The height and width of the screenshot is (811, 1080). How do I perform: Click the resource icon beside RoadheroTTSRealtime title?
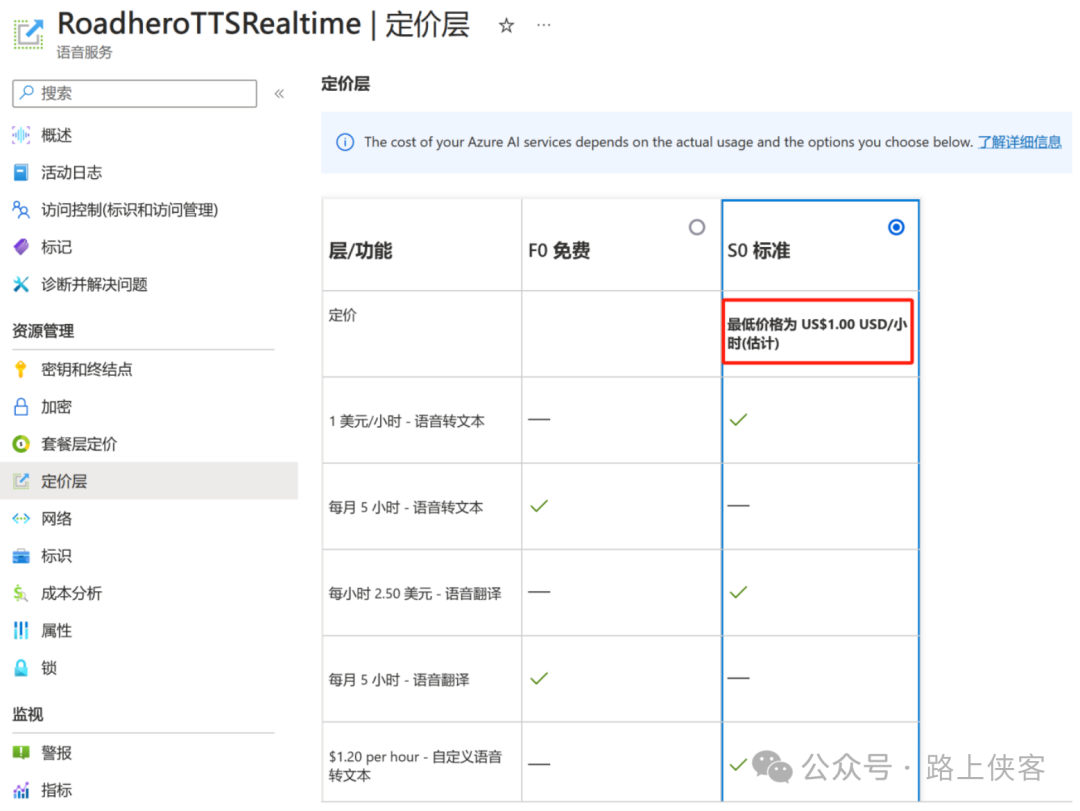(29, 33)
